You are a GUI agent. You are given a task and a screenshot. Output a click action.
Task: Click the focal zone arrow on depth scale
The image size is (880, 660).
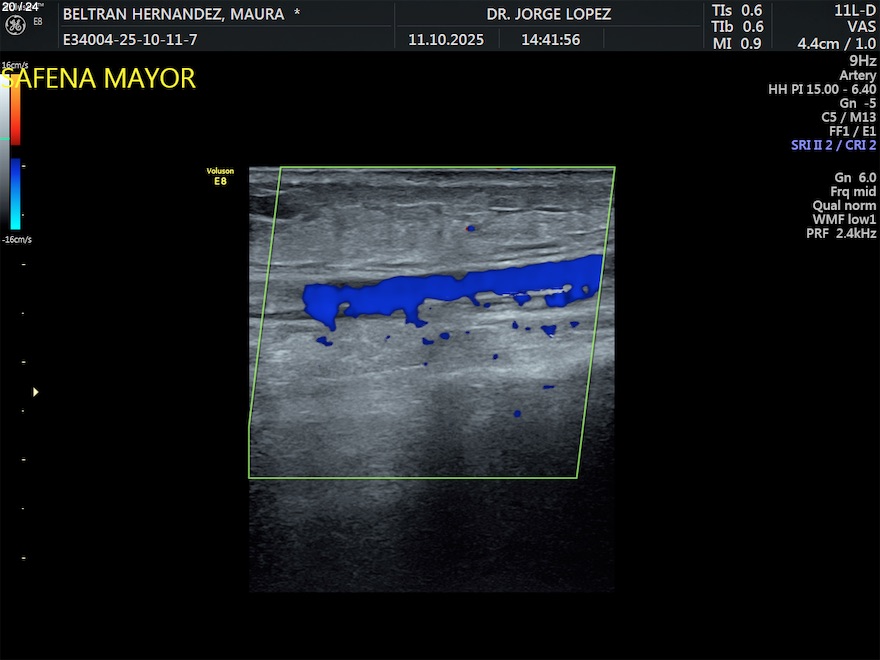(36, 392)
